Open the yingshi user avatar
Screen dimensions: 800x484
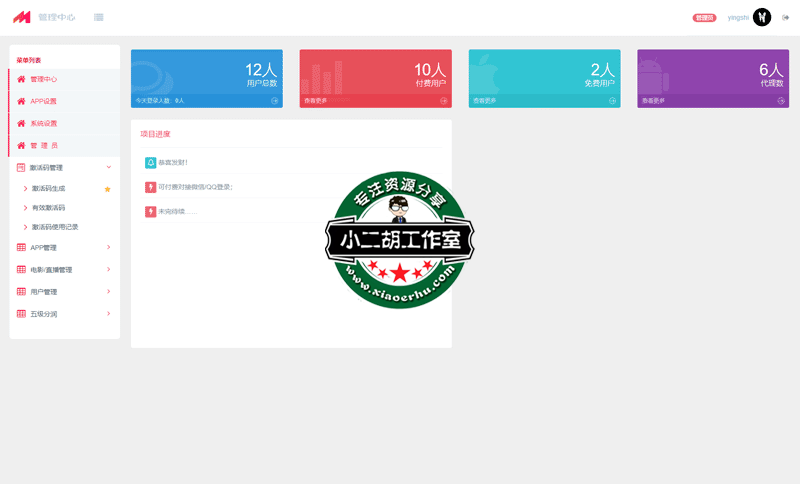pos(762,17)
